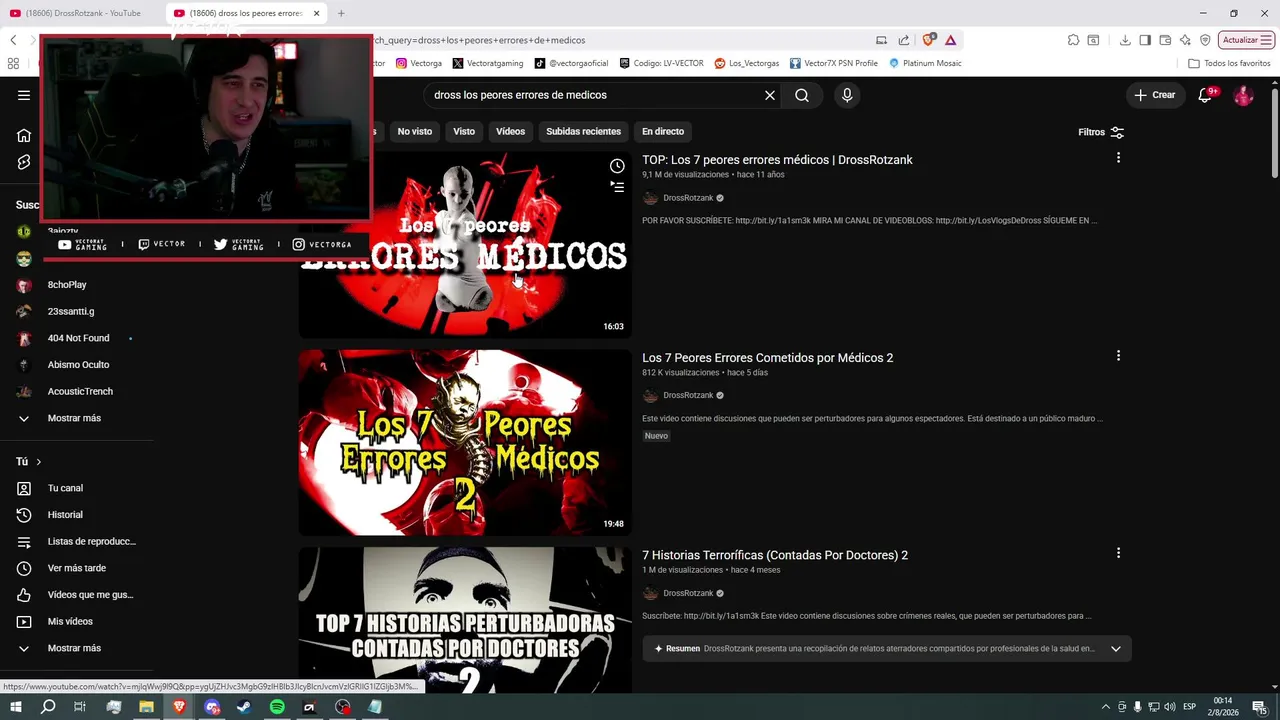The image size is (1280, 720).
Task: Select the 'Subidas recientes' filter chip
Action: pyautogui.click(x=583, y=131)
